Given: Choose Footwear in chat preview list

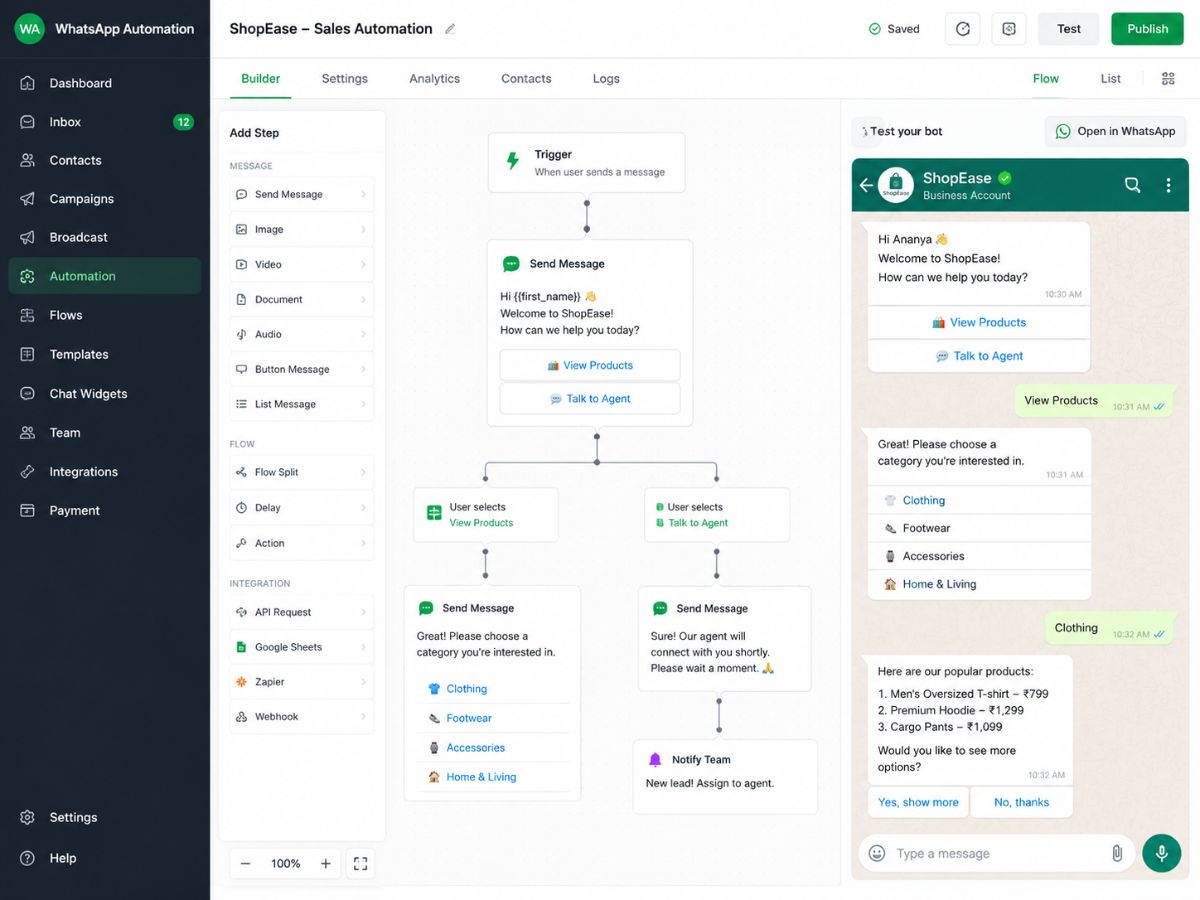Looking at the screenshot, I should tap(979, 528).
